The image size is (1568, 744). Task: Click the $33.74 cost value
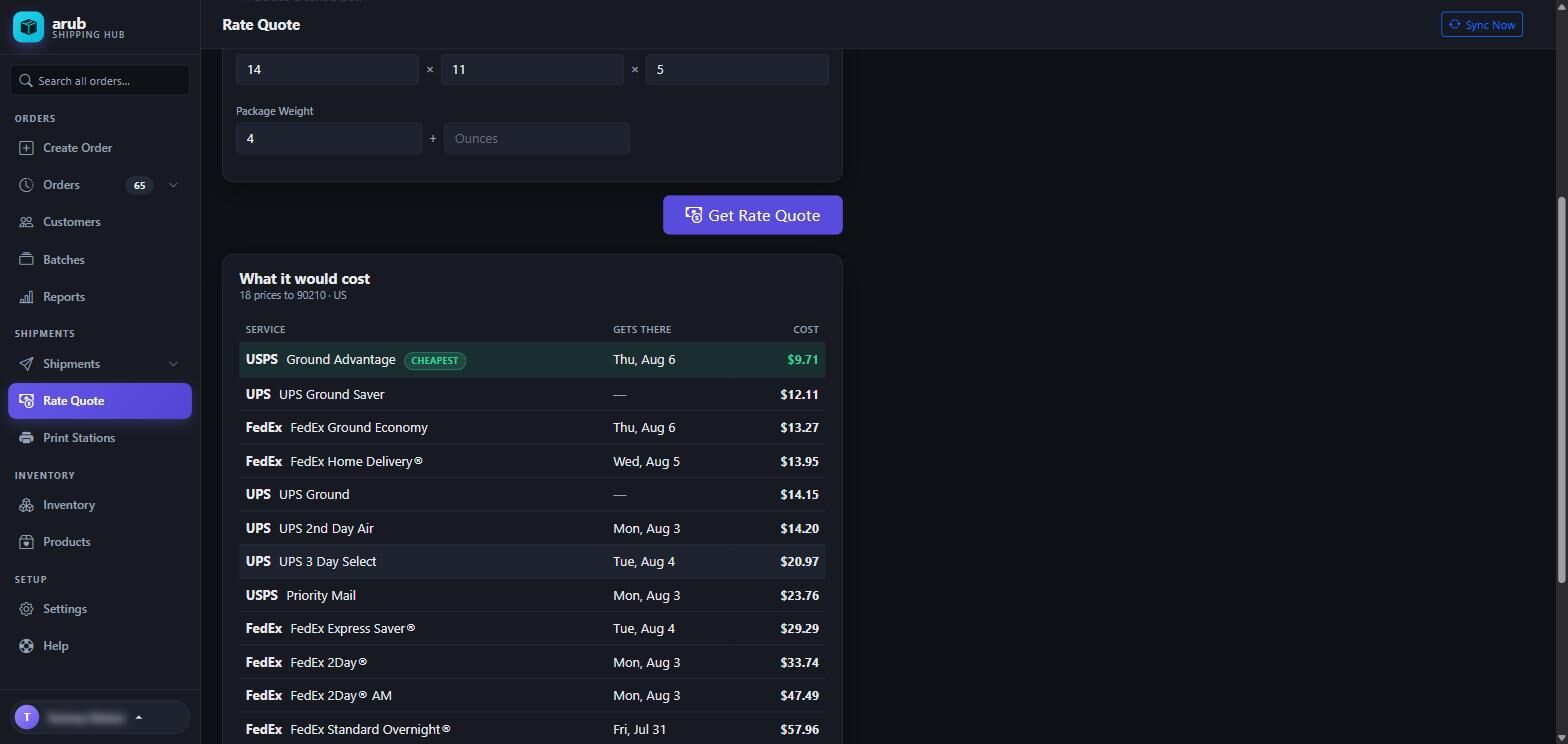click(800, 662)
